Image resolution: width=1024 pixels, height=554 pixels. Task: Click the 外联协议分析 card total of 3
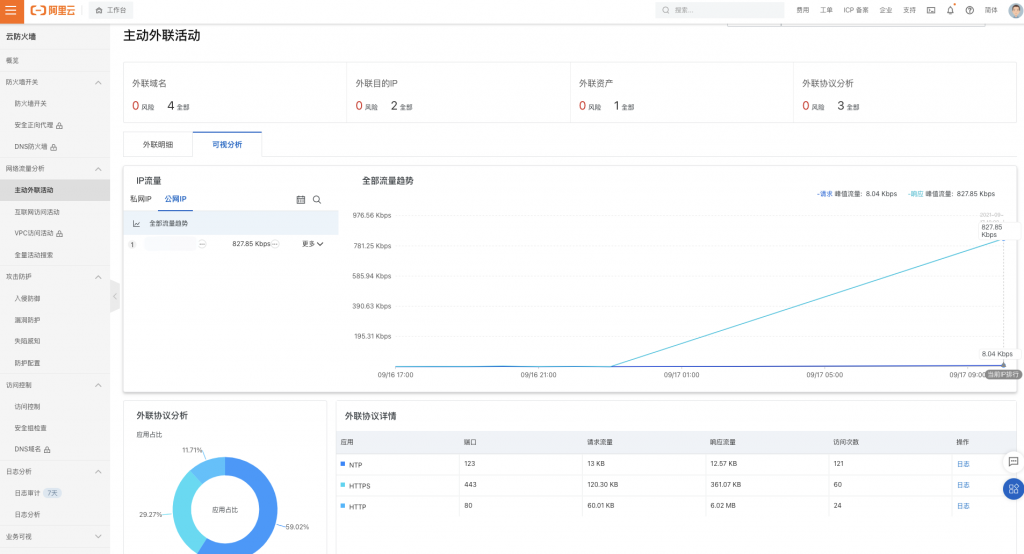(841, 106)
